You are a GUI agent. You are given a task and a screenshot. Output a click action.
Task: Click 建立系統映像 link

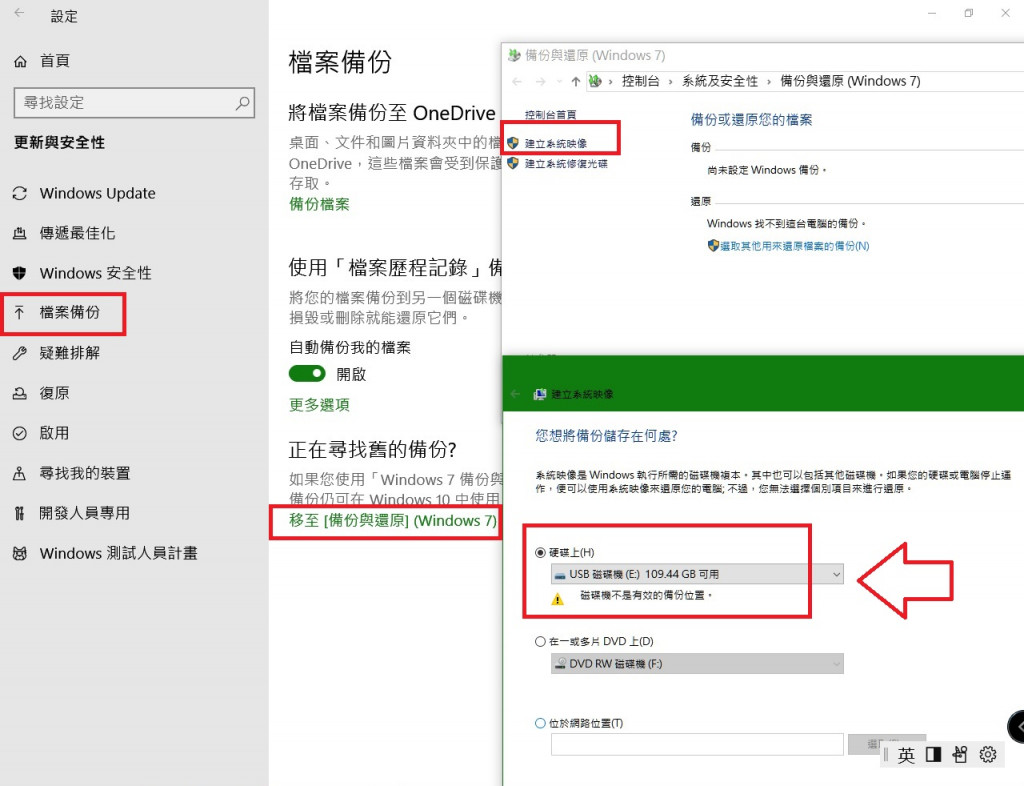pos(556,144)
